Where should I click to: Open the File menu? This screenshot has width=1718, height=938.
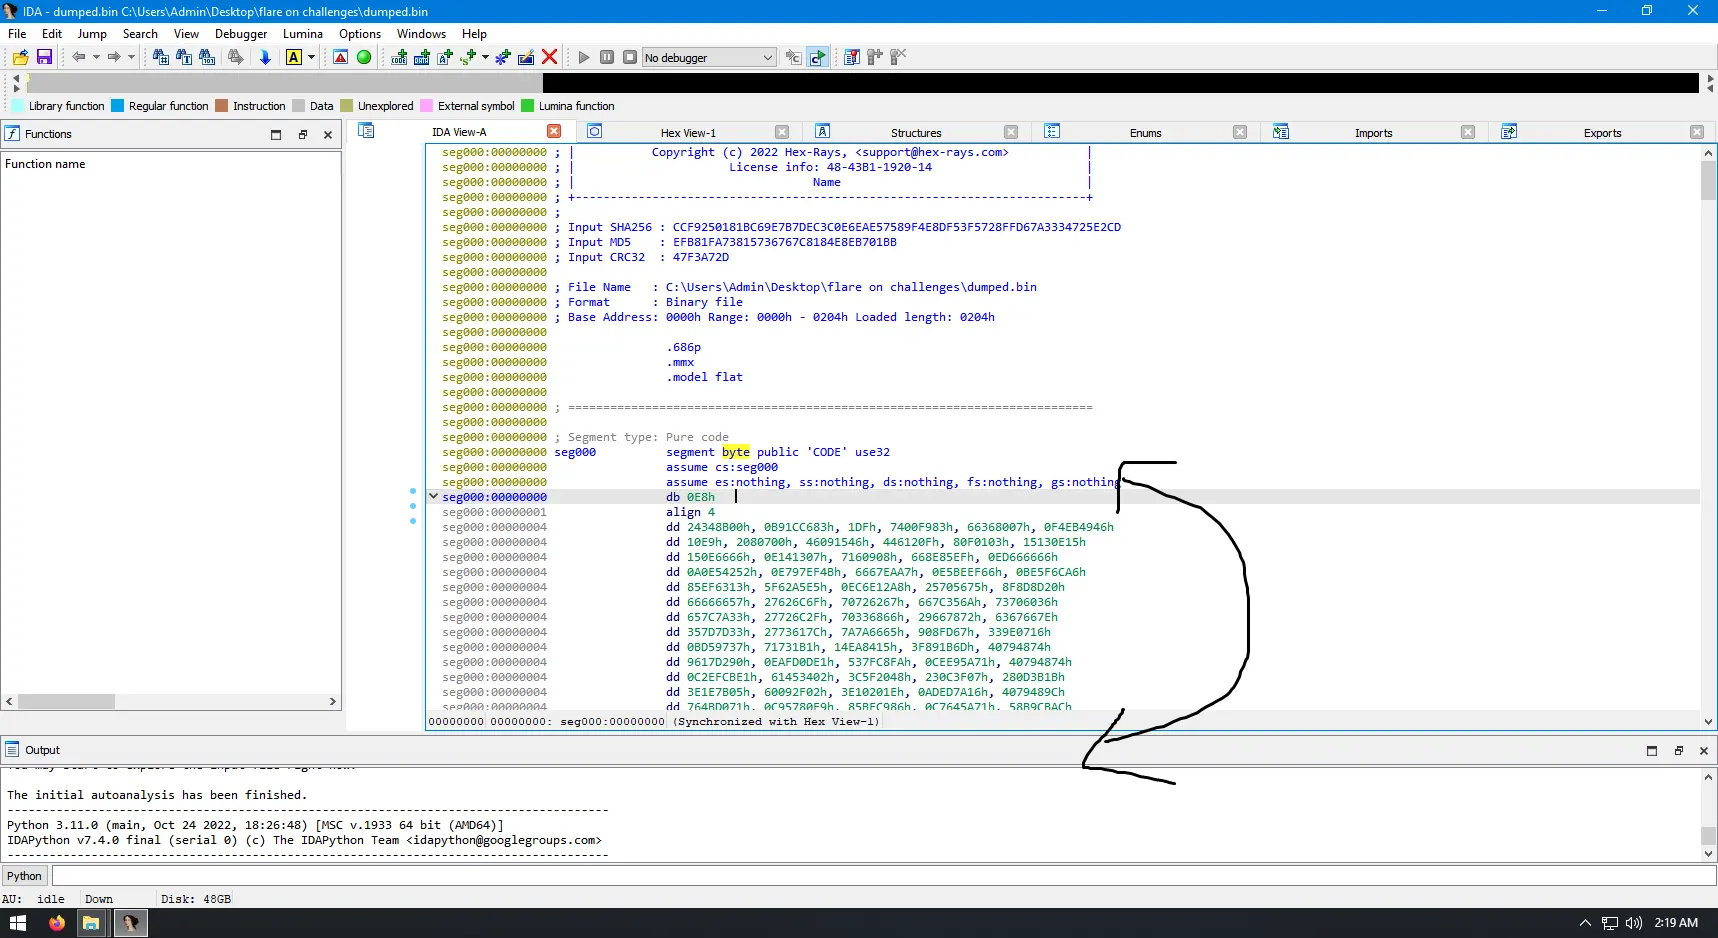[17, 33]
